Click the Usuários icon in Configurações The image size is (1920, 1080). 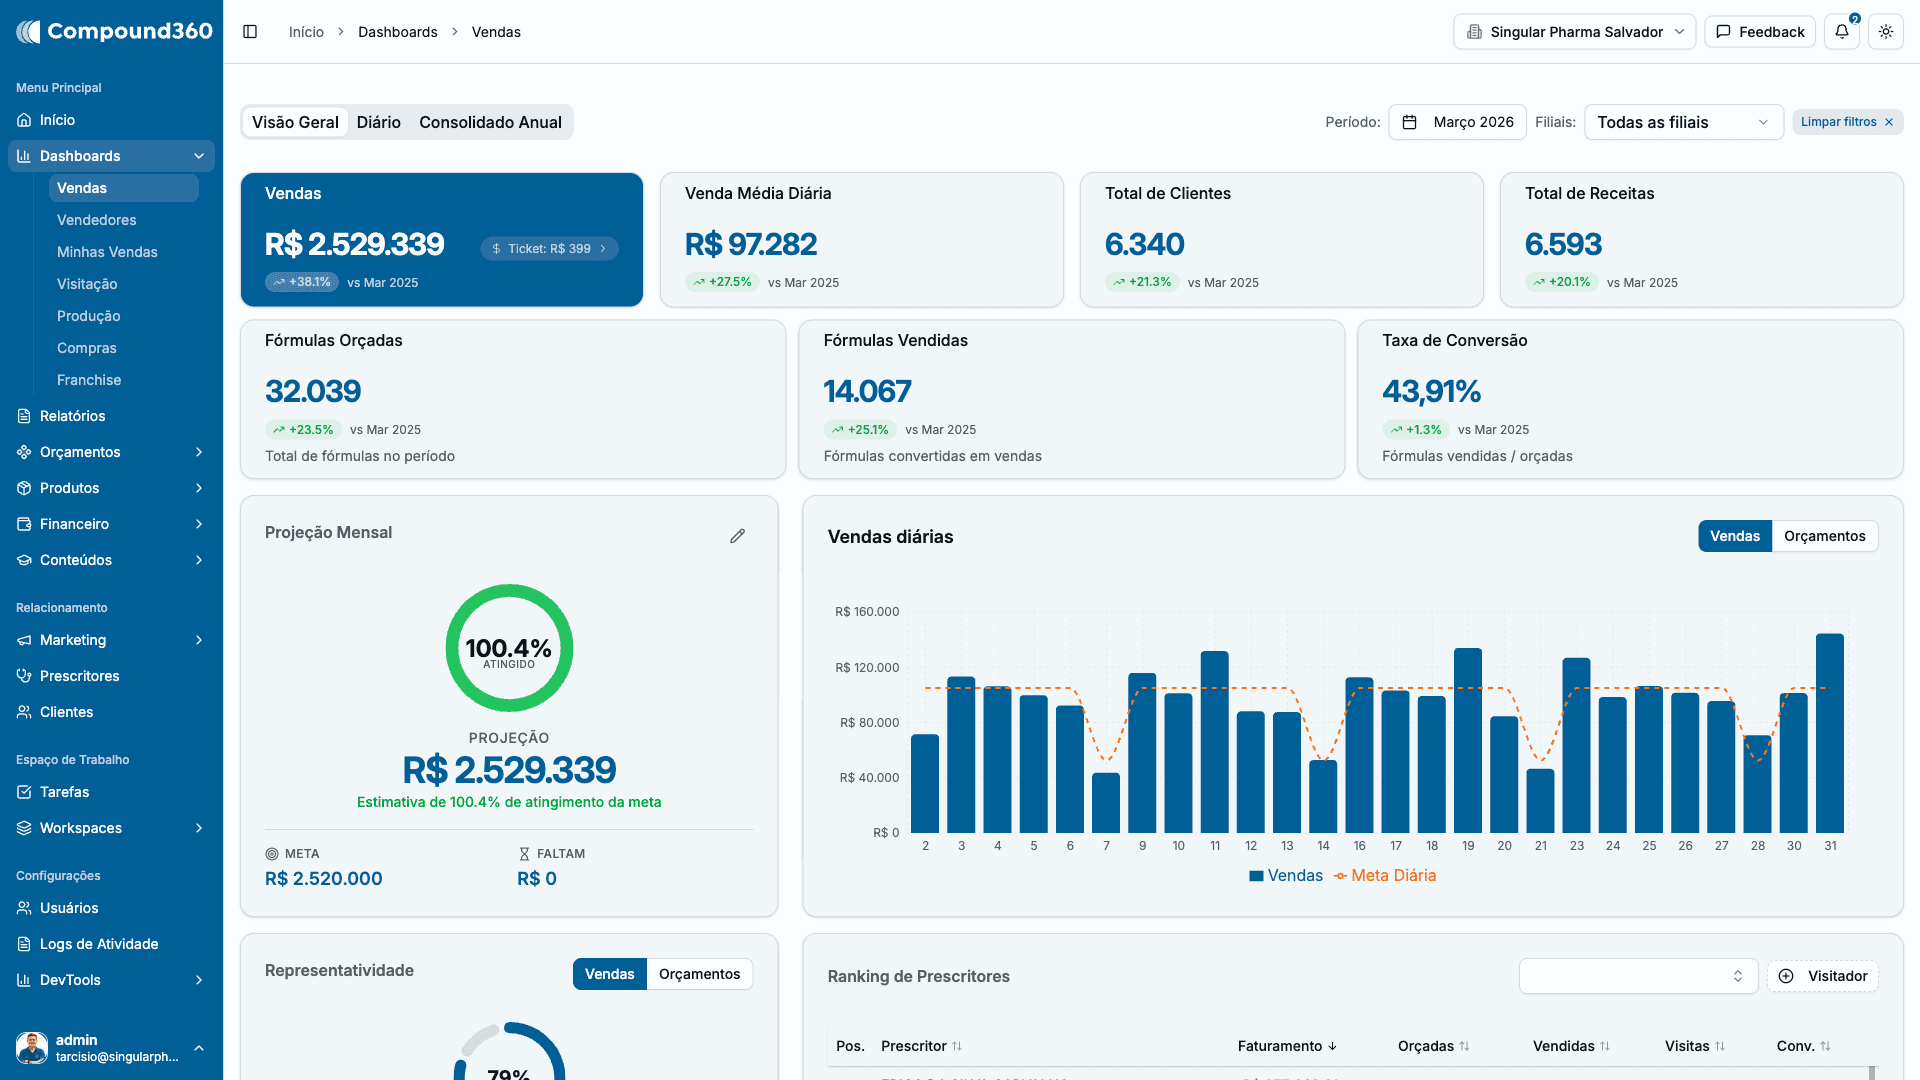[x=24, y=908]
